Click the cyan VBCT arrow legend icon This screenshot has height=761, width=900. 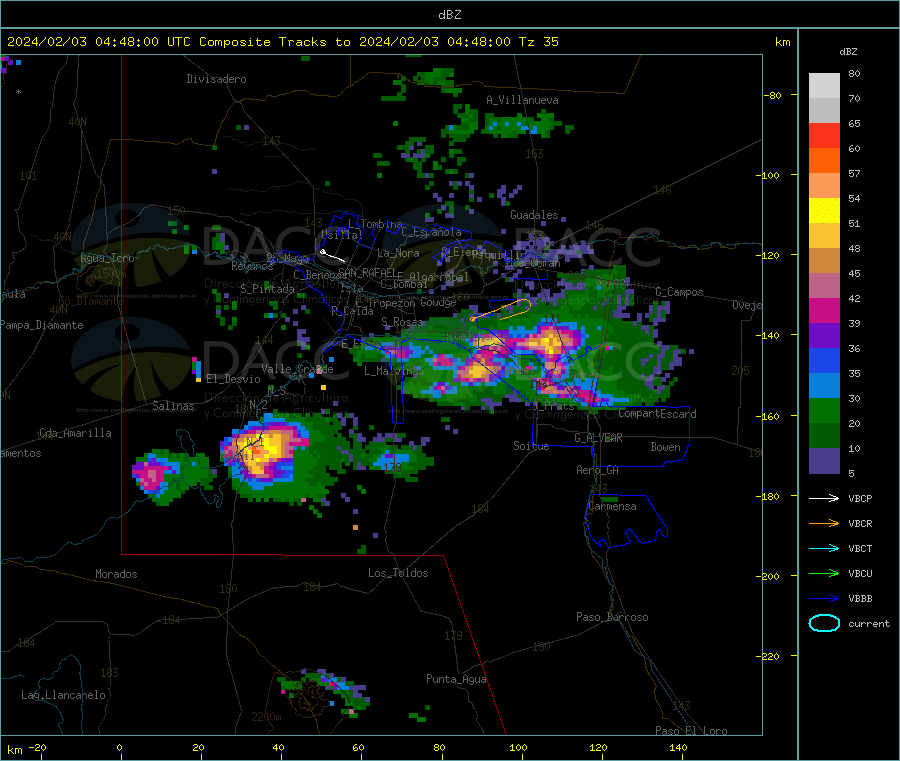click(824, 548)
